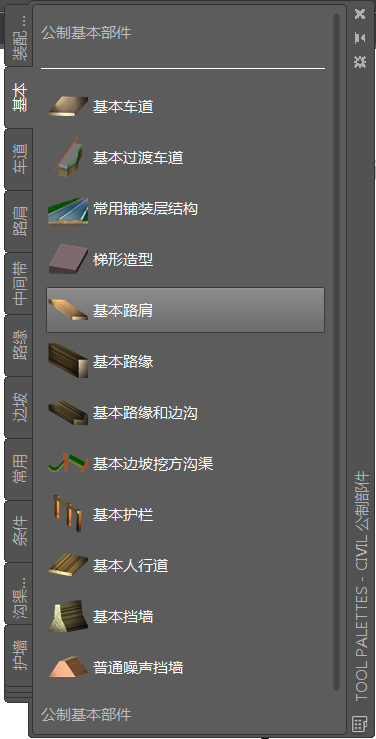Click the palette vertical scrollbar
376x739 pixels.
click(336, 352)
